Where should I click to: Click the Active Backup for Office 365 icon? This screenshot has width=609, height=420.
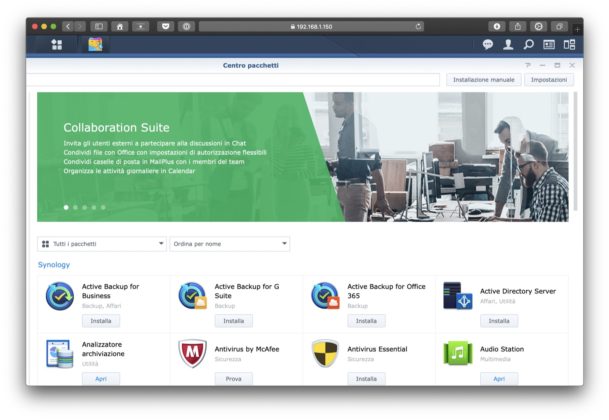[x=325, y=296]
